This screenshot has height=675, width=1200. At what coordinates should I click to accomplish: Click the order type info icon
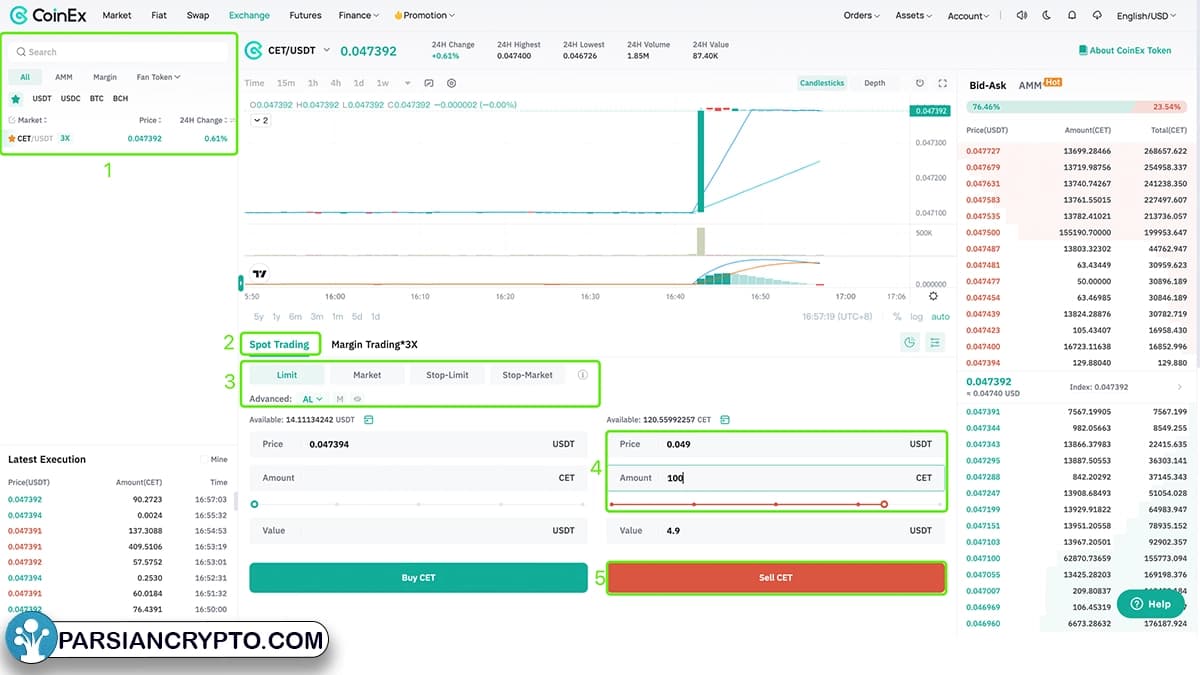tap(583, 375)
